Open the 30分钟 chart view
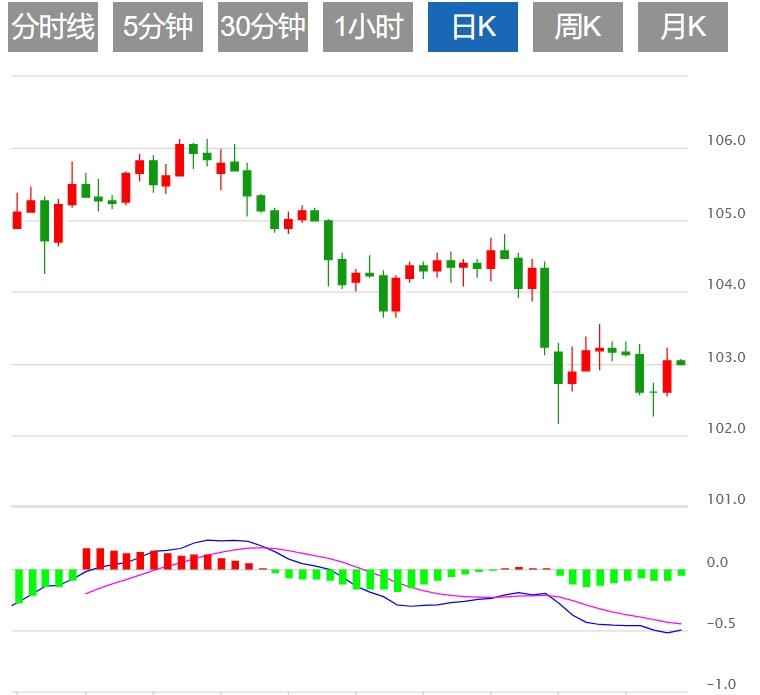The width and height of the screenshot is (760, 695). coord(262,27)
